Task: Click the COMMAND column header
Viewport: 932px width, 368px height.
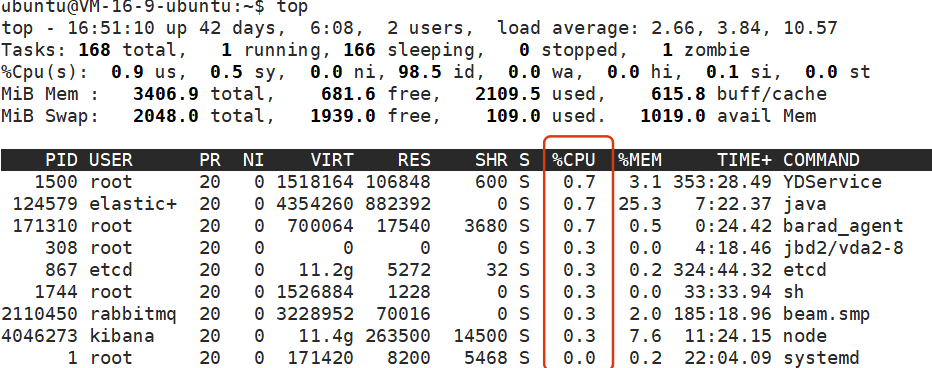Action: [821, 160]
